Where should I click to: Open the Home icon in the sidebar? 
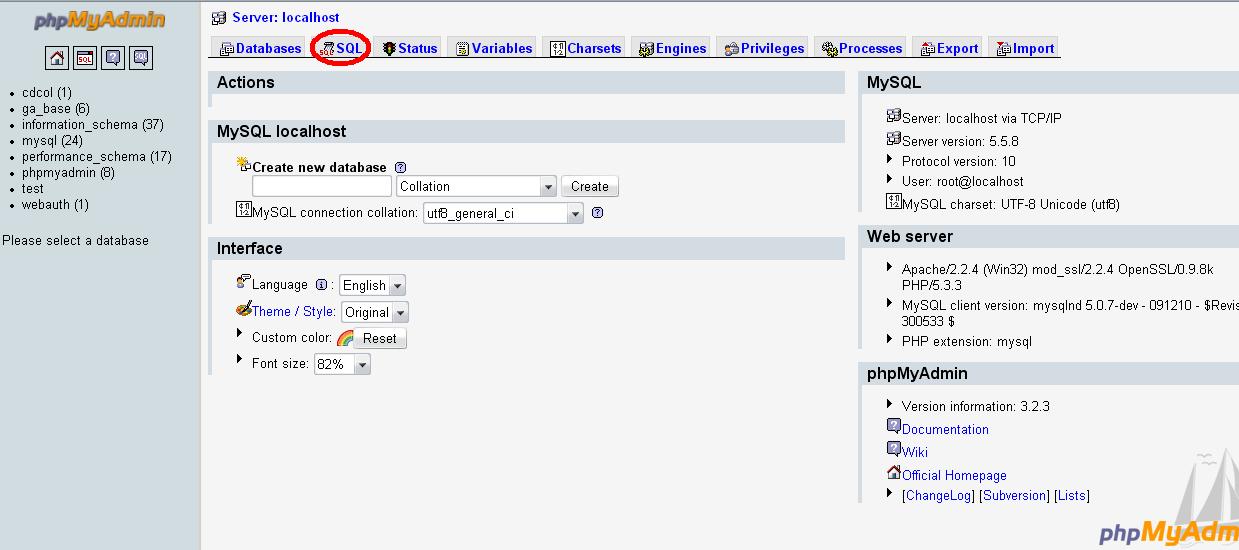pyautogui.click(x=58, y=58)
